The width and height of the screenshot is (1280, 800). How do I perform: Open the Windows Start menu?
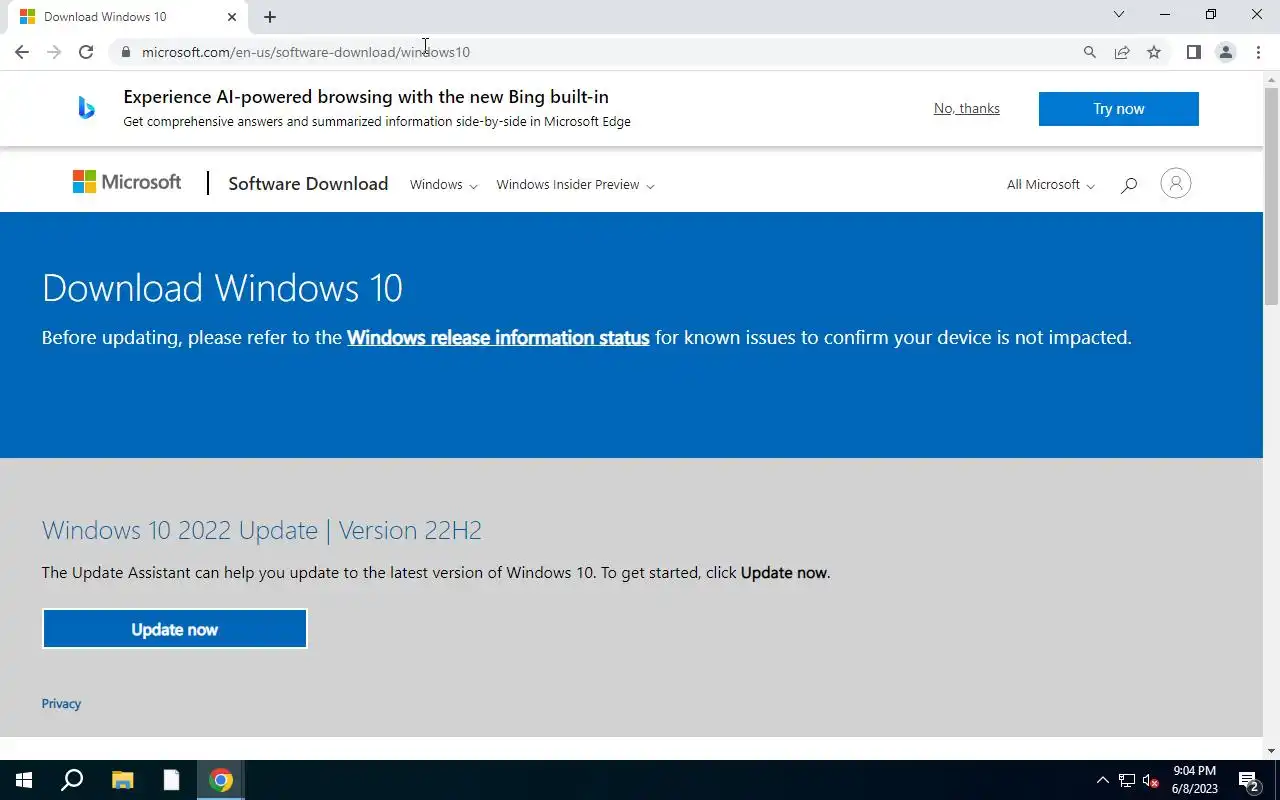pos(24,780)
